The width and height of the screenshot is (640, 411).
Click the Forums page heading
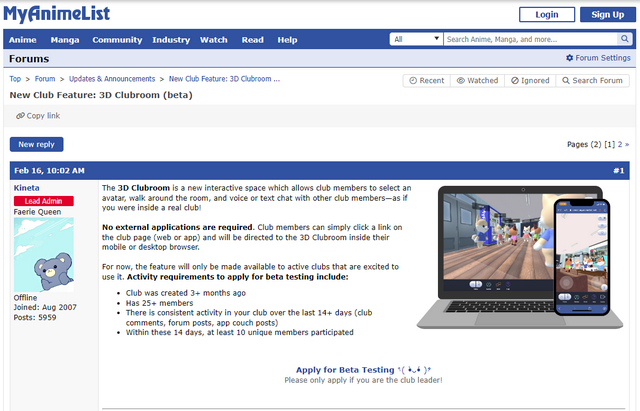[29, 59]
